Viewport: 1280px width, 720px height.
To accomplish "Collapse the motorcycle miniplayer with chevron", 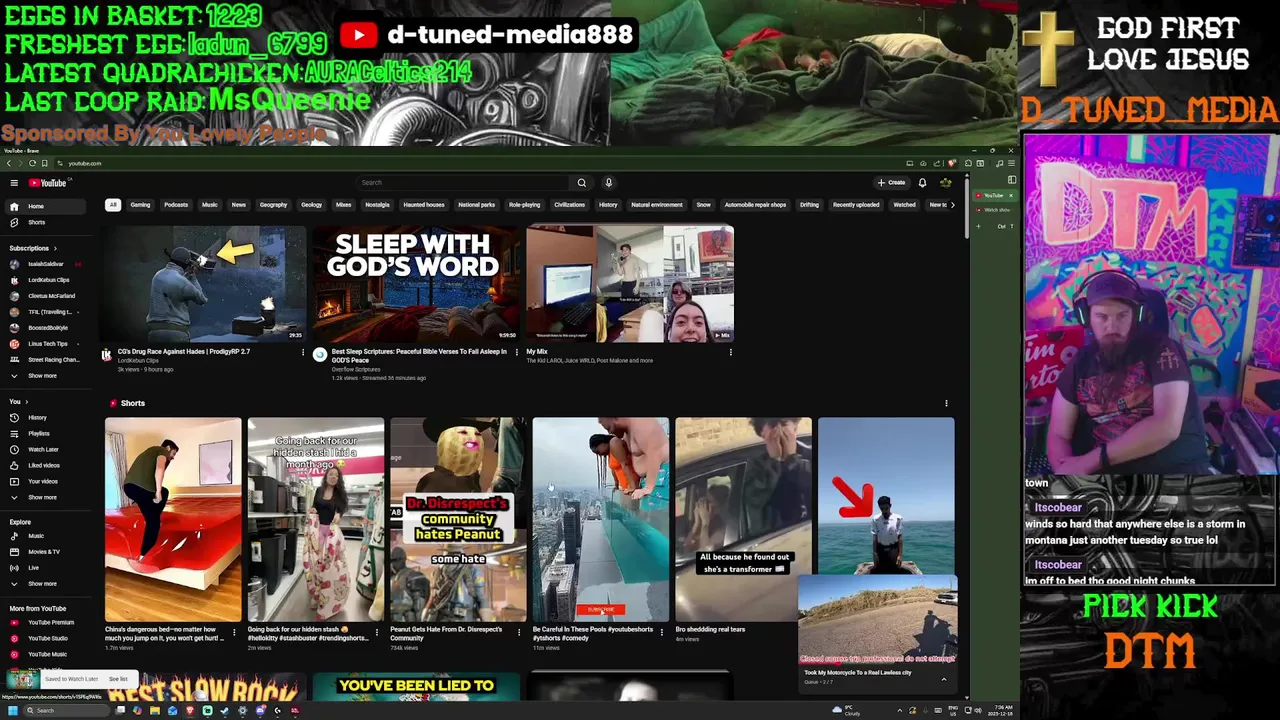I will coord(943,679).
